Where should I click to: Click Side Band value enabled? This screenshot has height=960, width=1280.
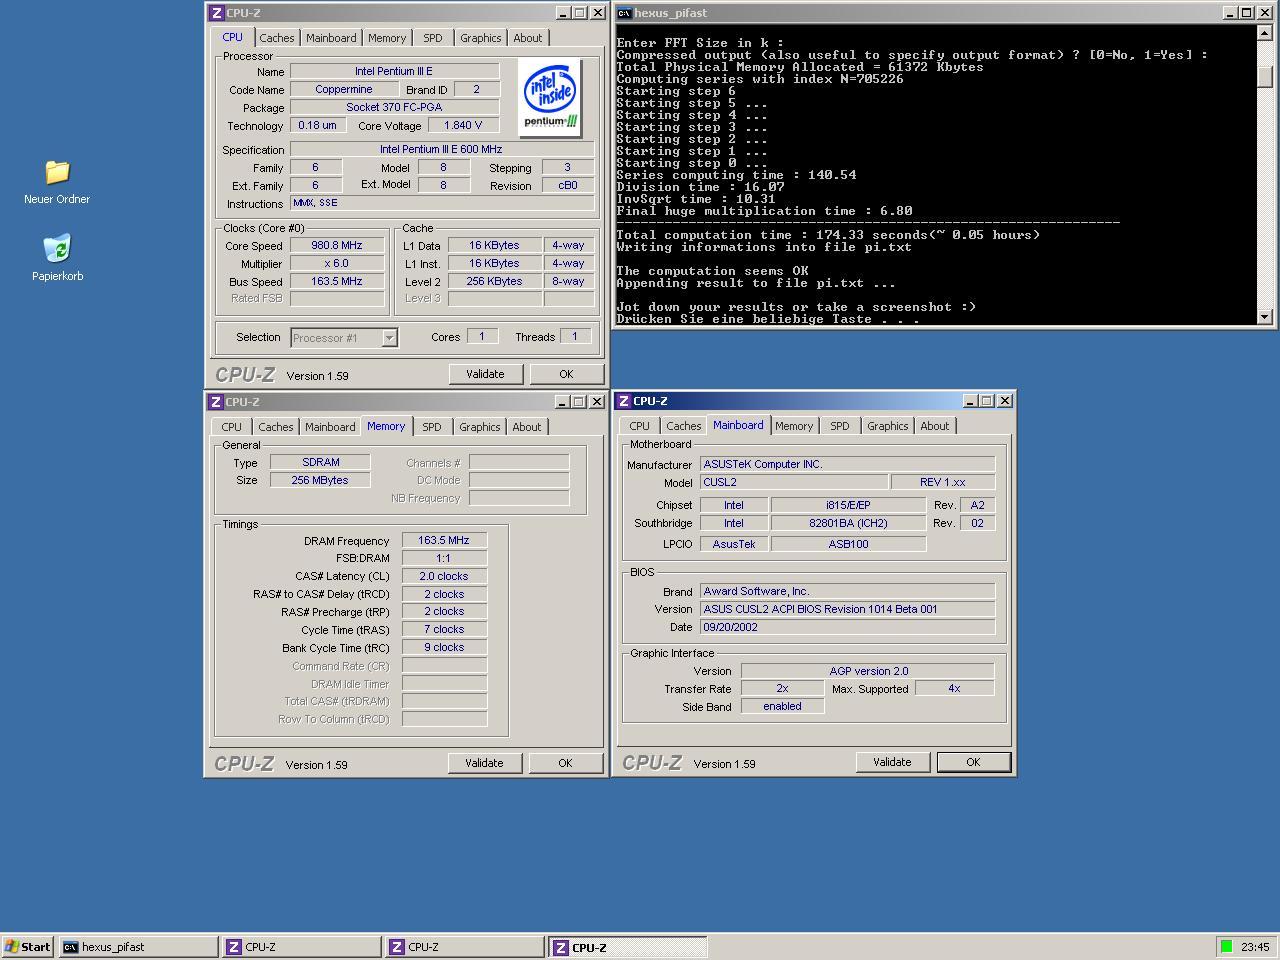click(x=782, y=706)
